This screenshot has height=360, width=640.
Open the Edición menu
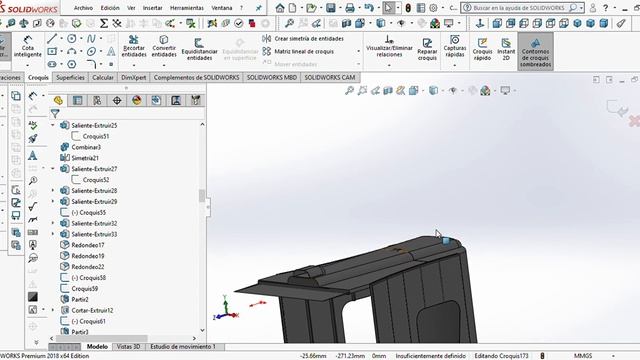click(x=110, y=8)
